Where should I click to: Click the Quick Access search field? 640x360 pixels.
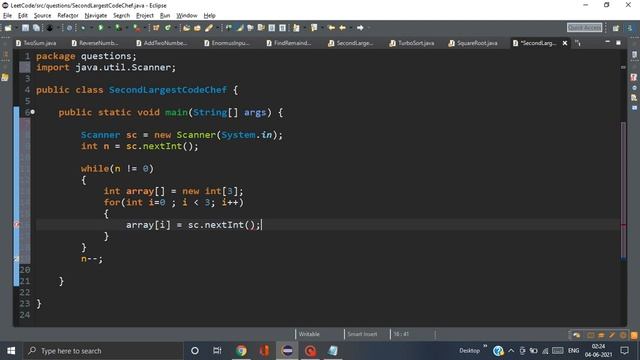coord(584,27)
